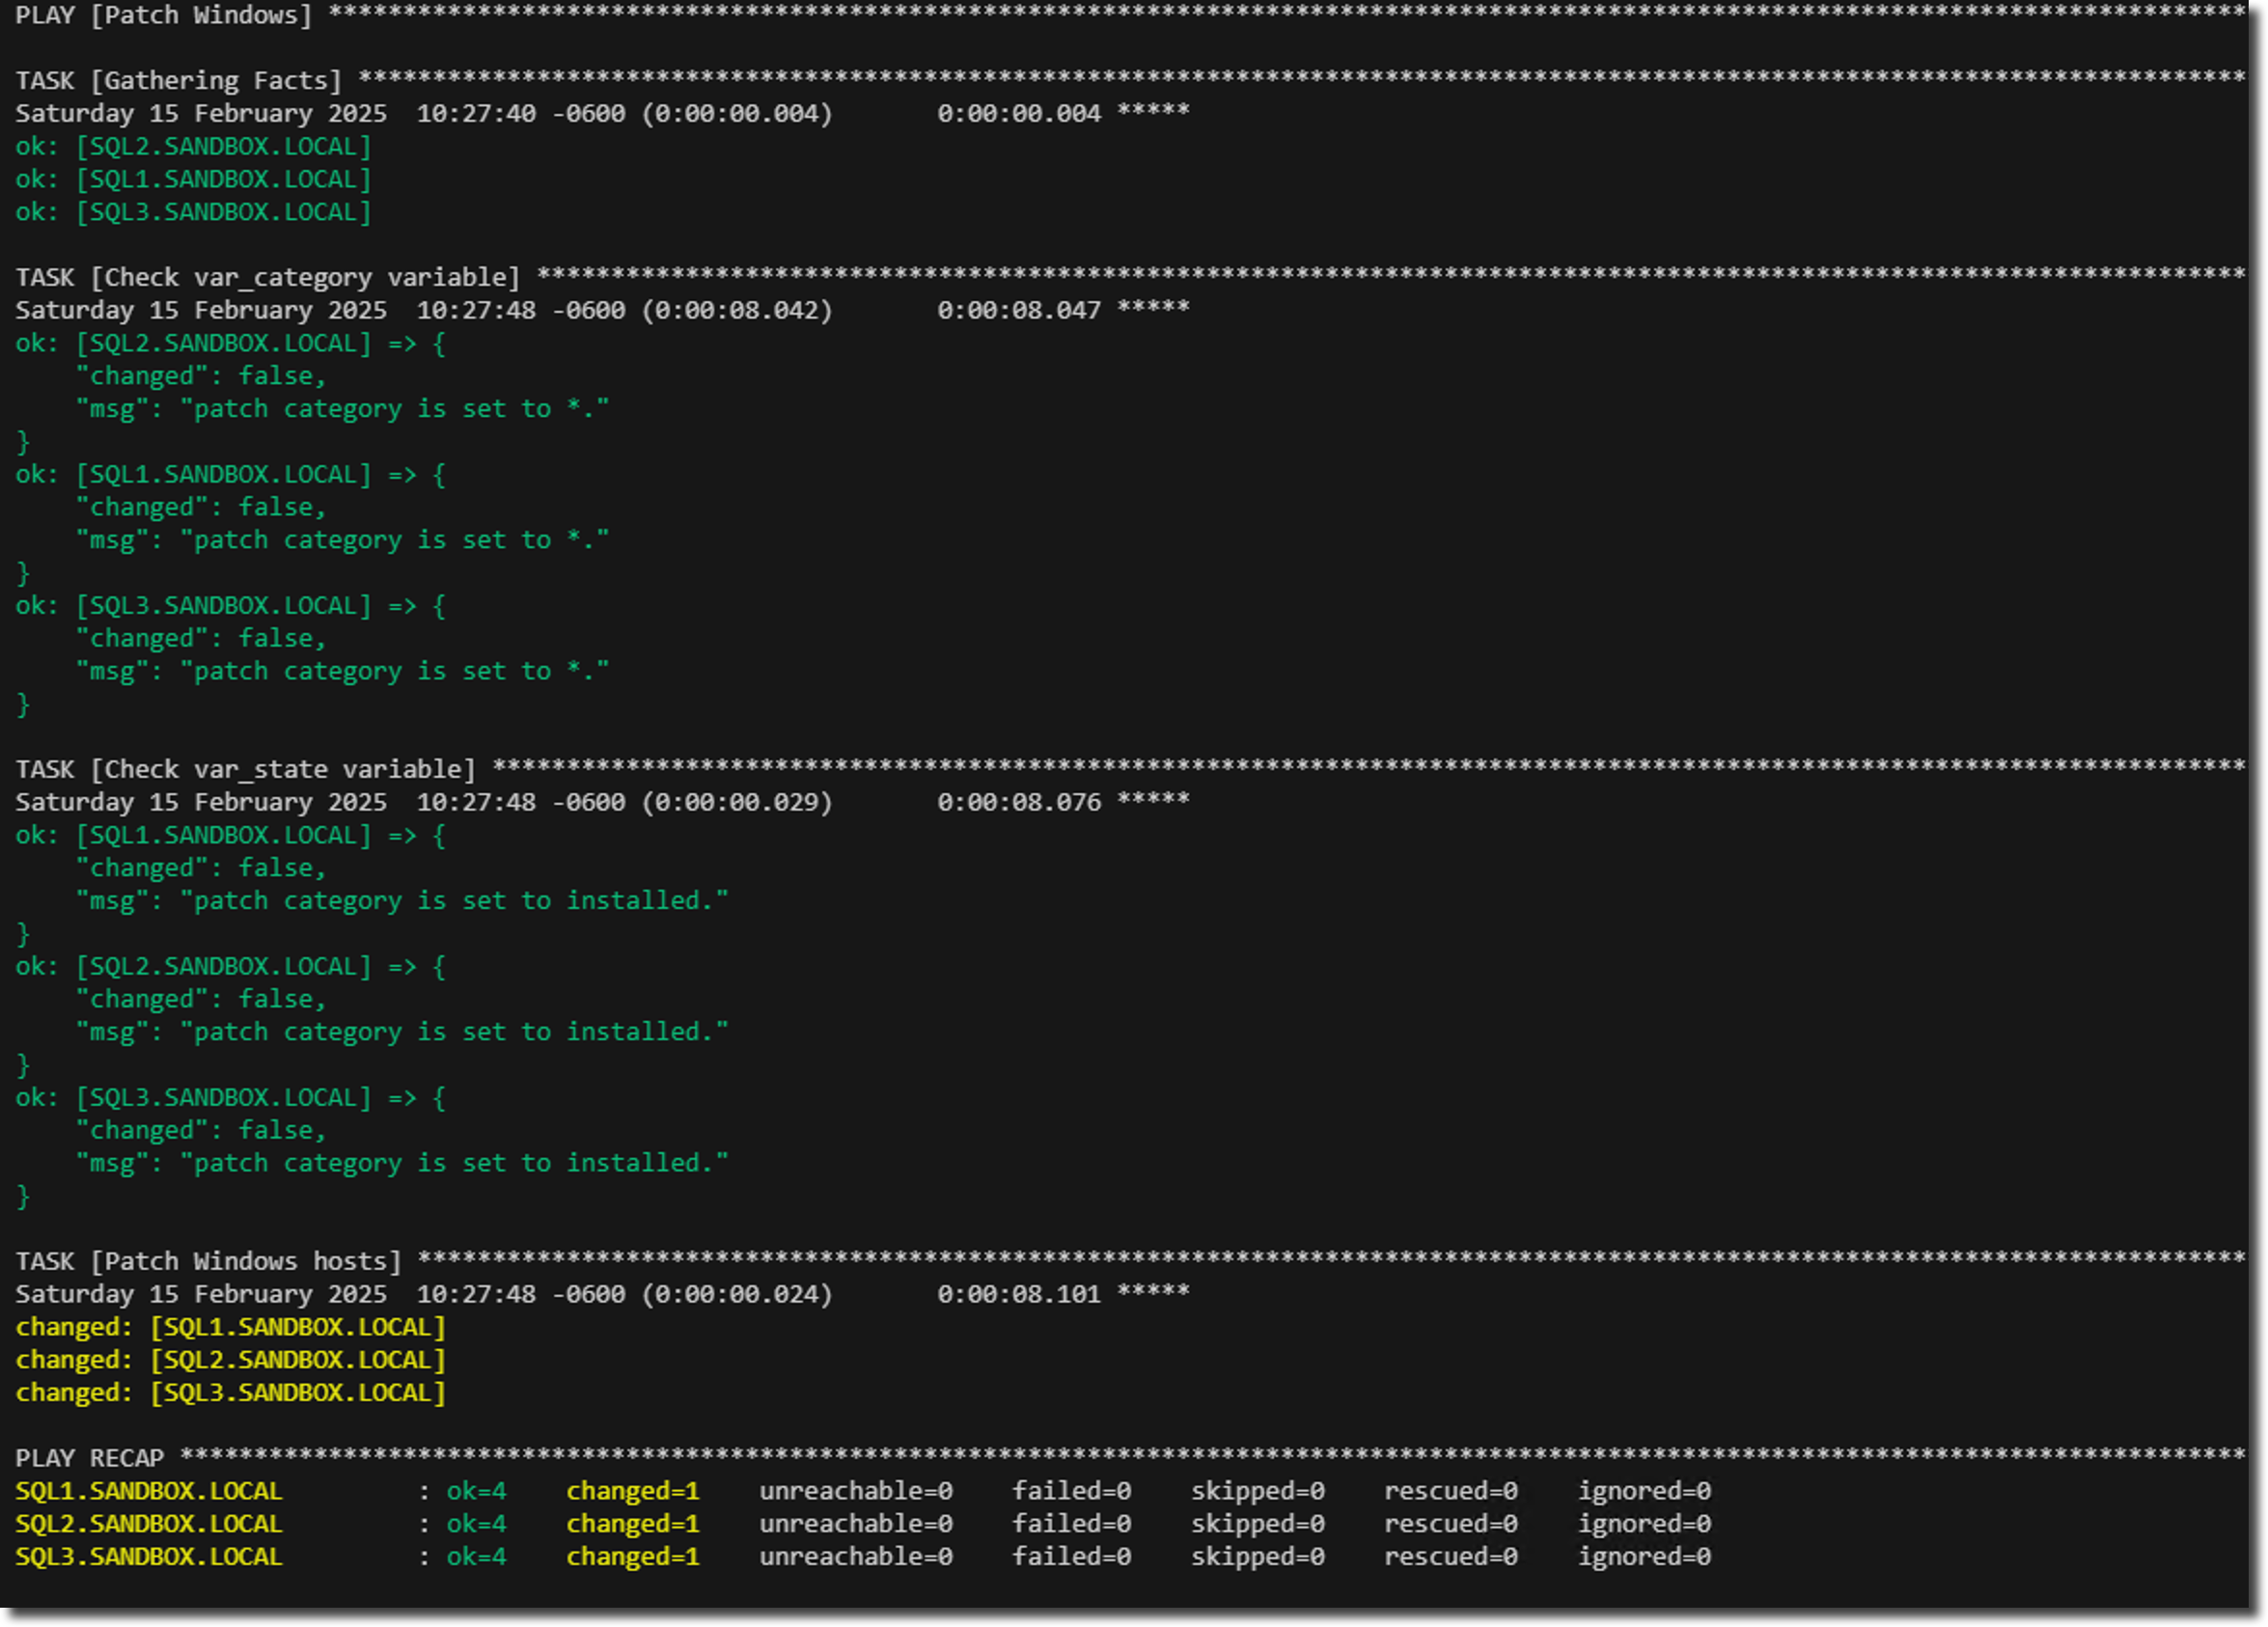
Task: Click SQL3.SANDBOX.LOCAL in the play recap
Action: point(149,1557)
